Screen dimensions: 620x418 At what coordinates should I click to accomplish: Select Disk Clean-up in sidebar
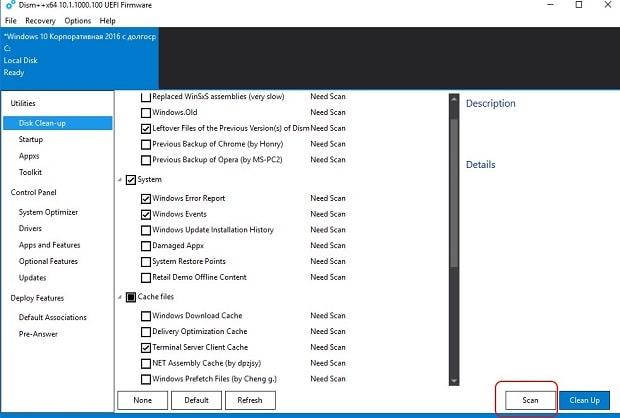point(58,123)
